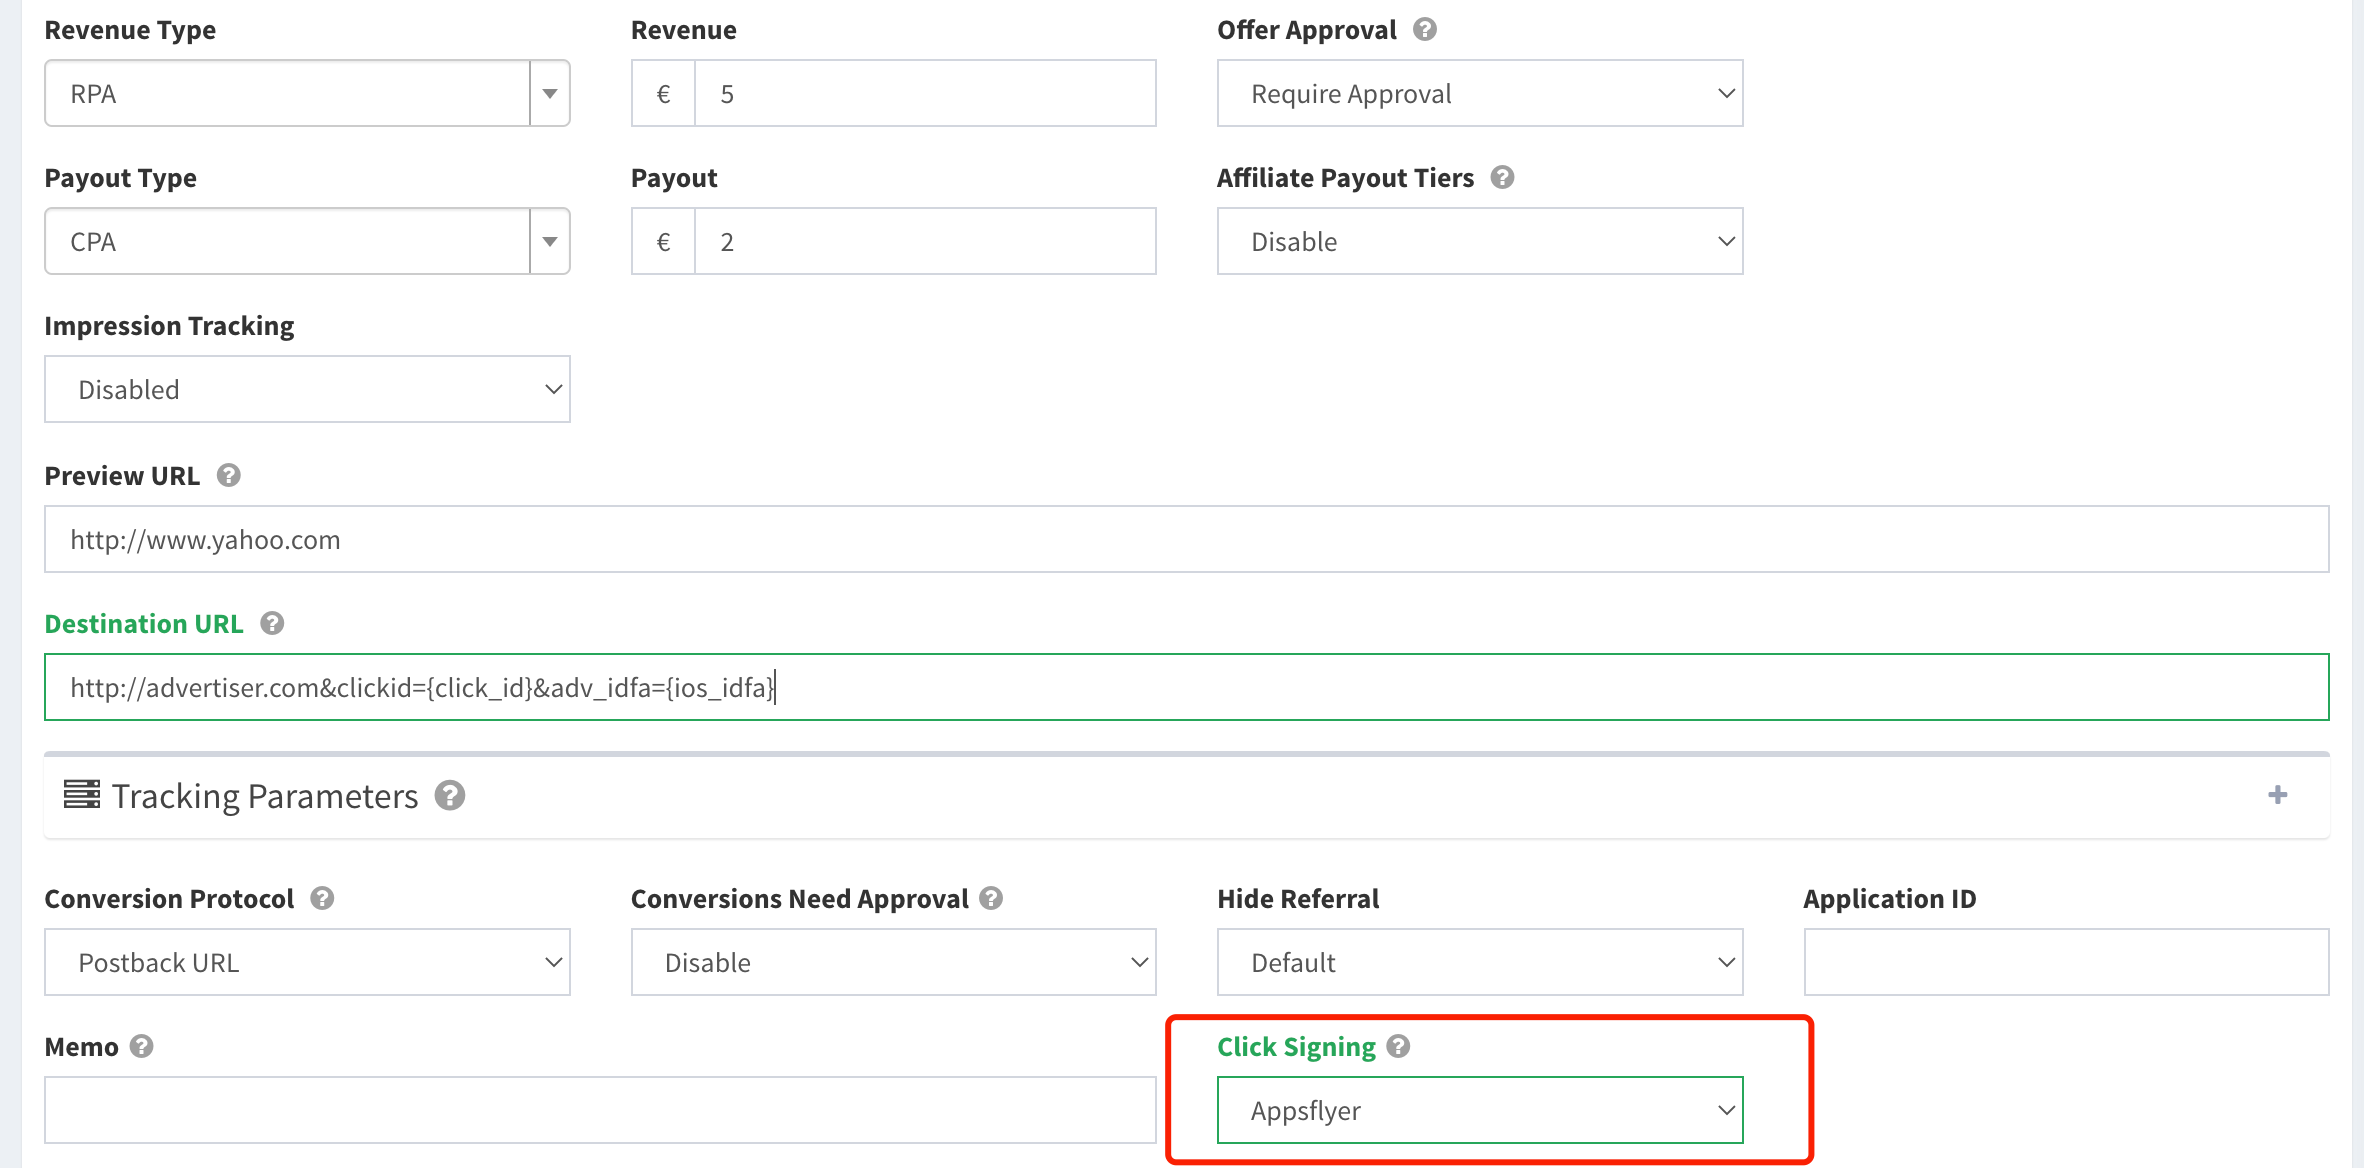Click the Tracking Parameters list icon

[x=82, y=795]
